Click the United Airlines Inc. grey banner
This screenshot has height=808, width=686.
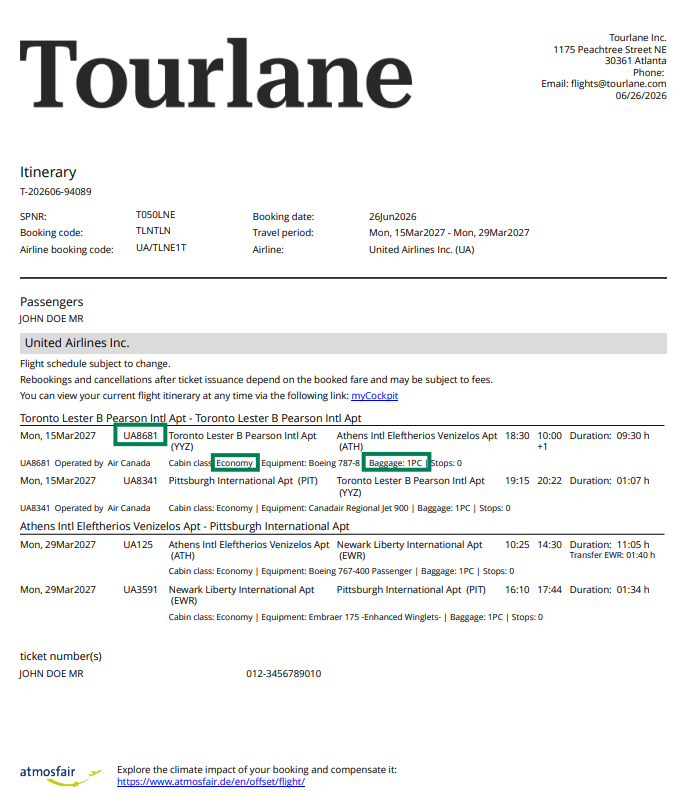point(343,343)
